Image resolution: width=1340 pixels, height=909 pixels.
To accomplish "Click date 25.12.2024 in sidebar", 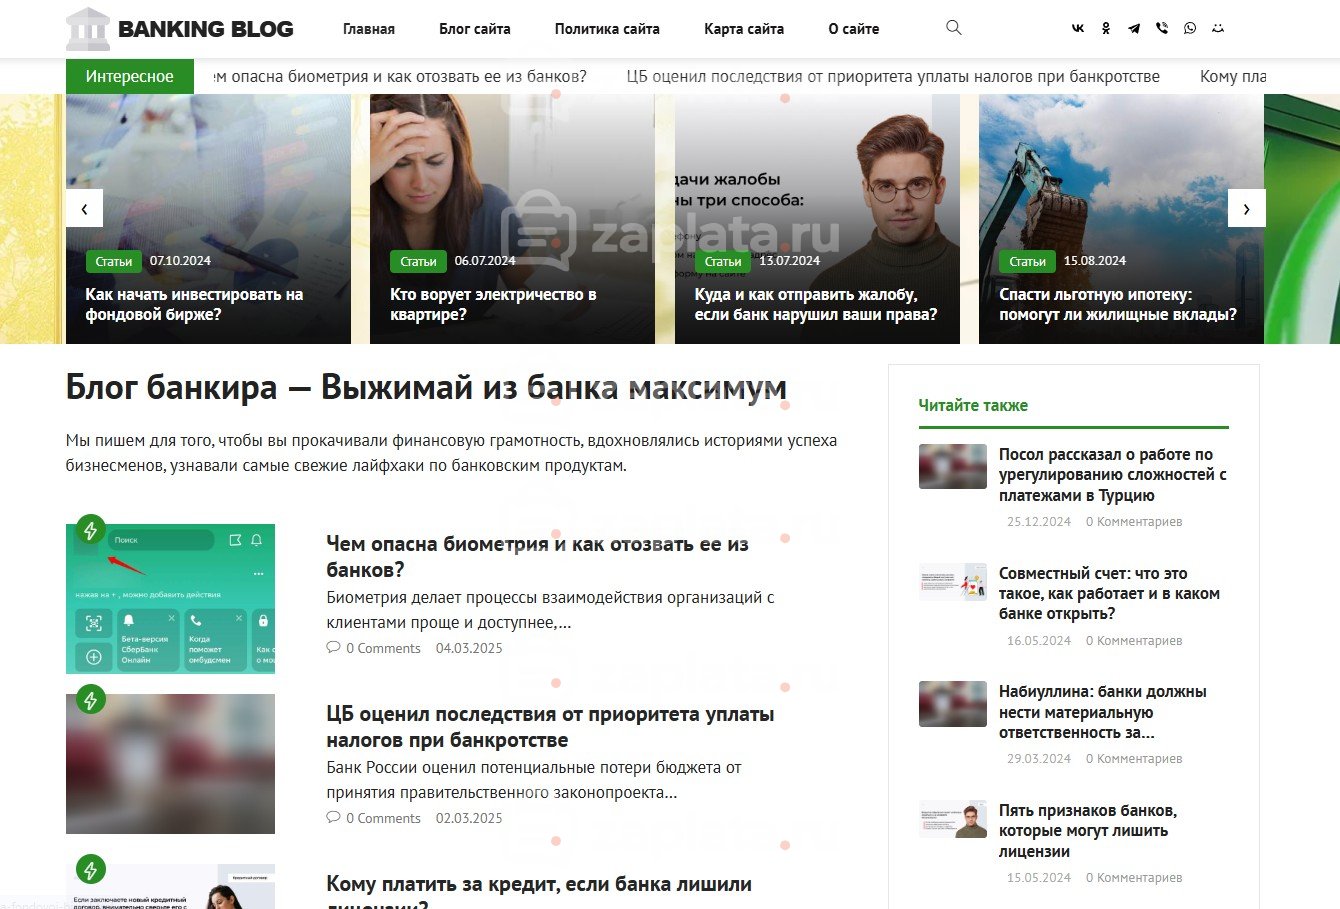I will pos(1039,522).
